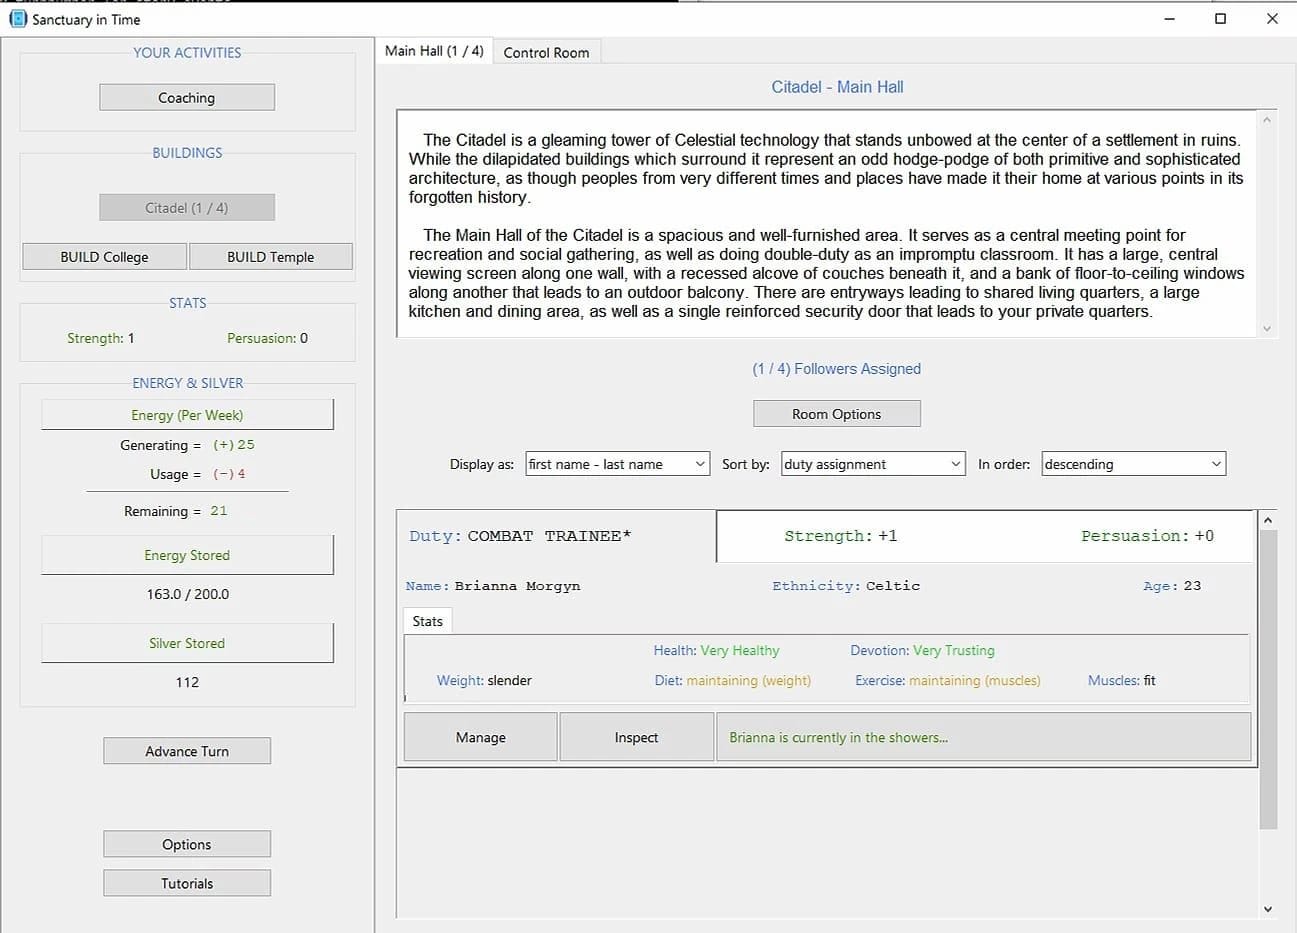Minimize the Sanctuary in Time window
The height and width of the screenshot is (933, 1297).
pos(1169,19)
